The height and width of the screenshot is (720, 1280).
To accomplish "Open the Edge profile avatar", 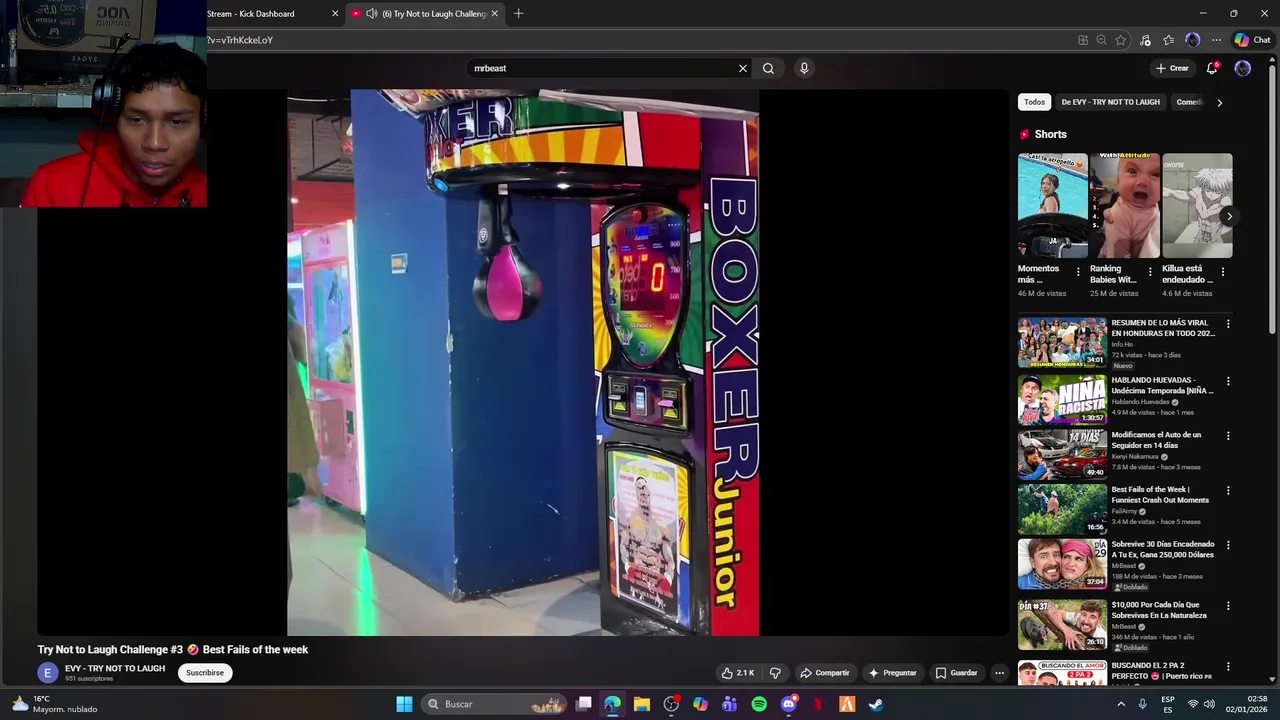I will [1192, 40].
